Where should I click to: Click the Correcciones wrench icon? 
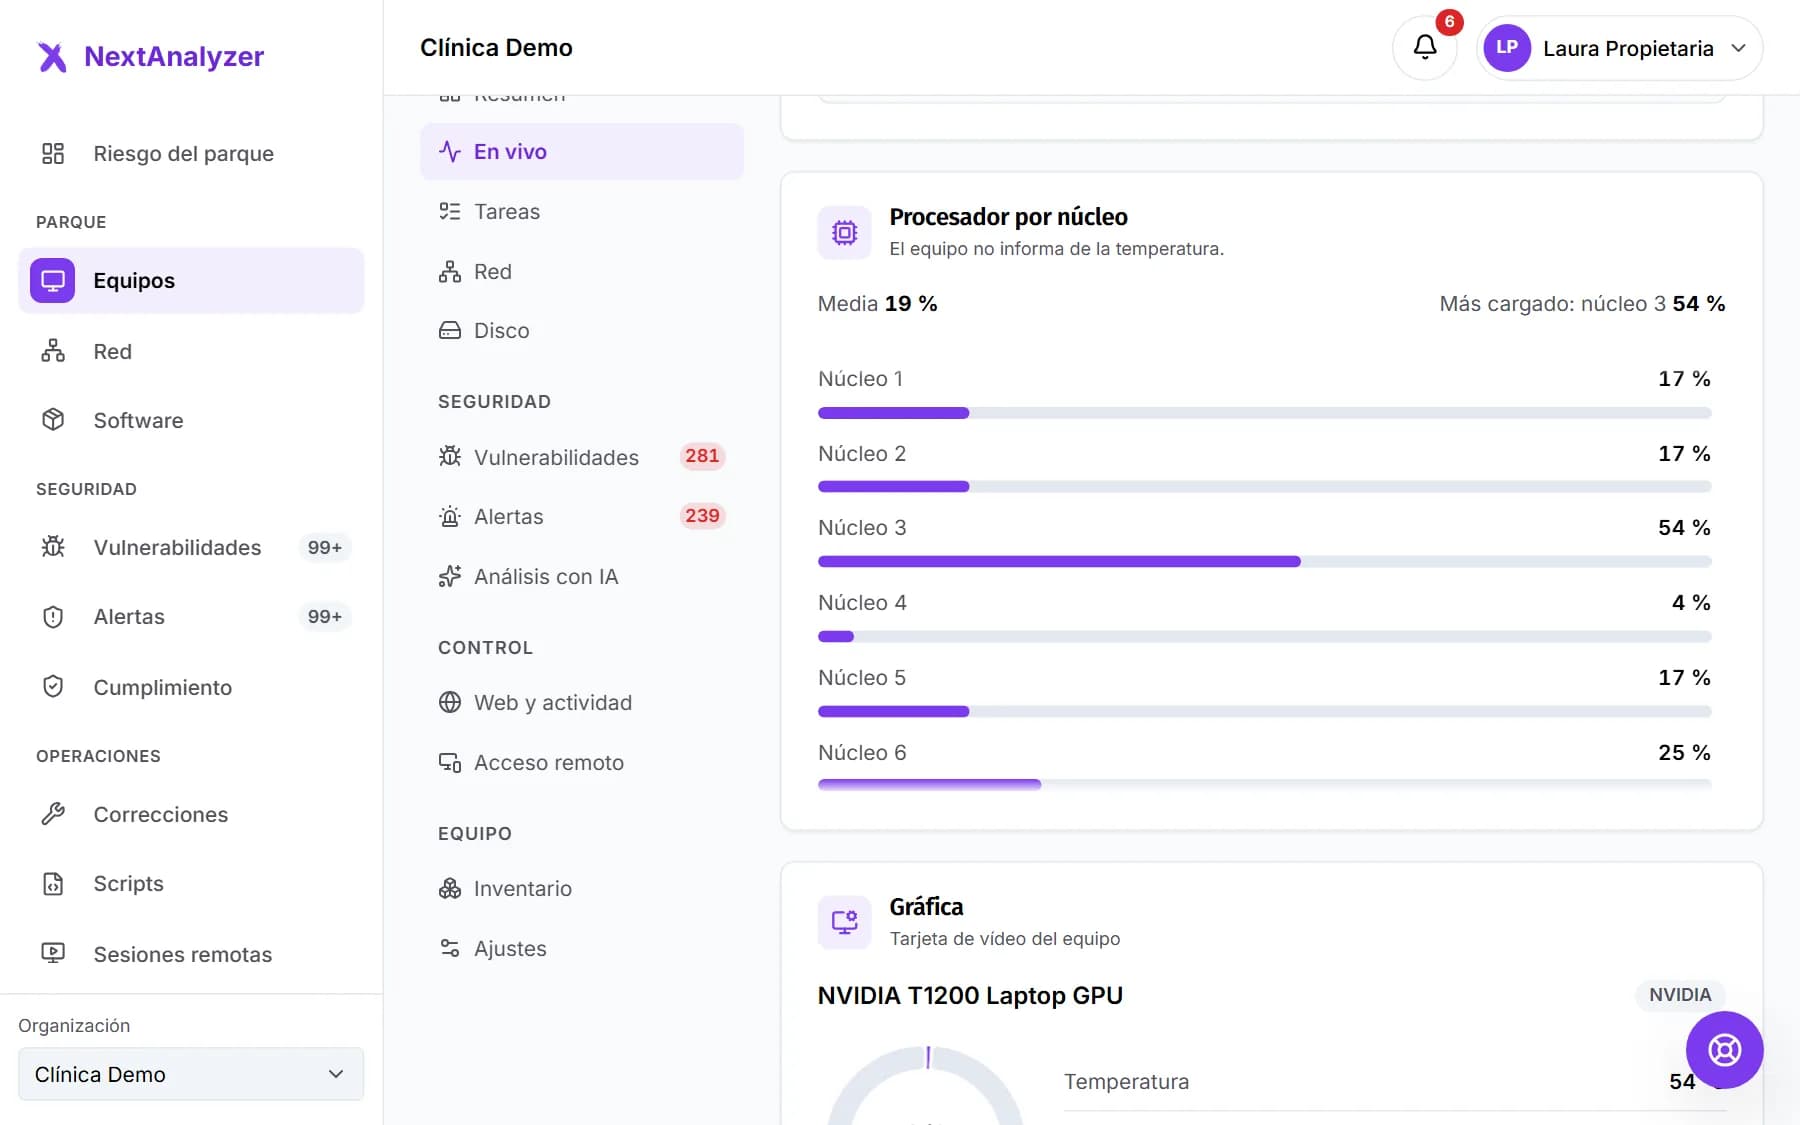coord(53,814)
